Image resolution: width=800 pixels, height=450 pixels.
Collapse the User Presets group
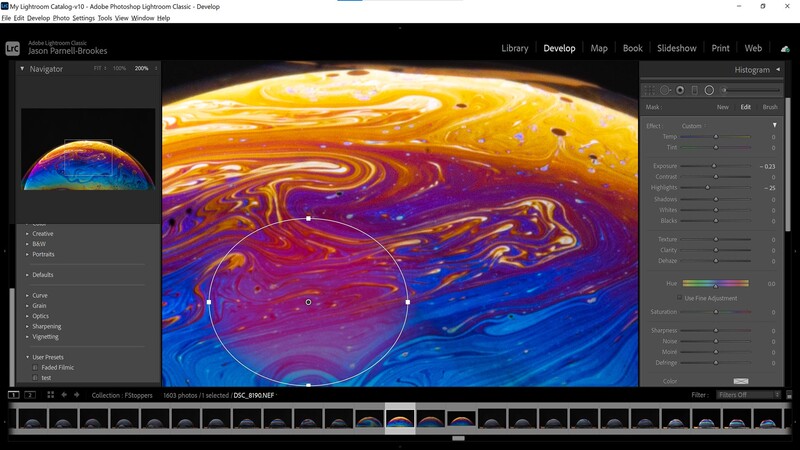27,357
